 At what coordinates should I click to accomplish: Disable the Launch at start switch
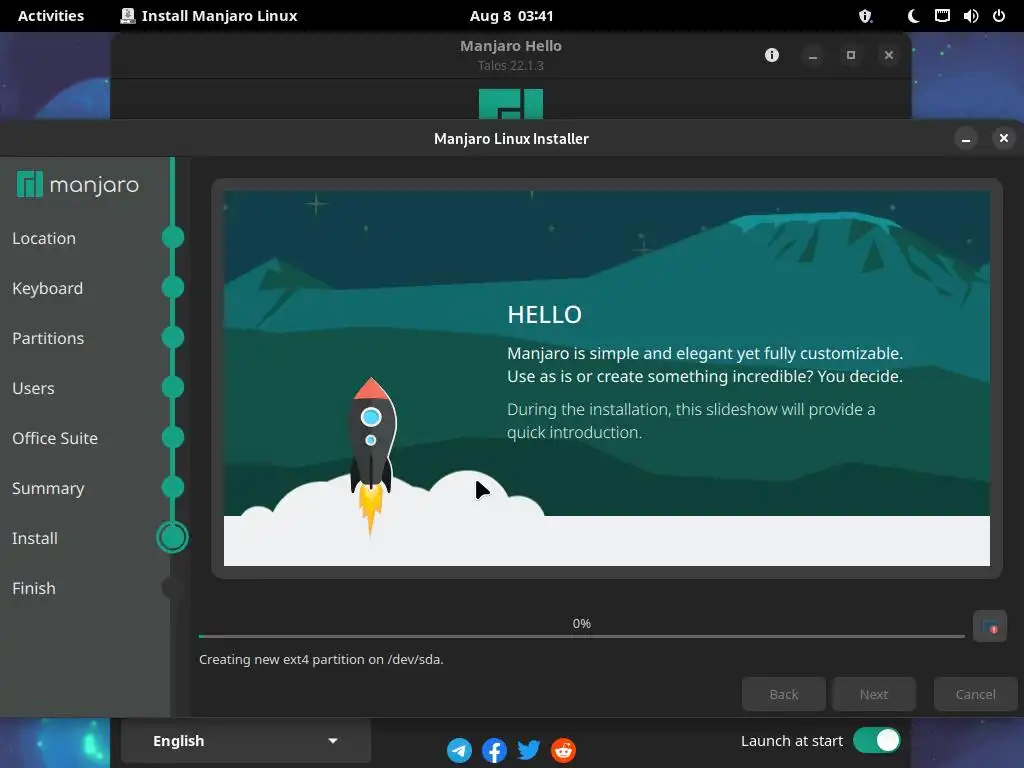click(876, 741)
